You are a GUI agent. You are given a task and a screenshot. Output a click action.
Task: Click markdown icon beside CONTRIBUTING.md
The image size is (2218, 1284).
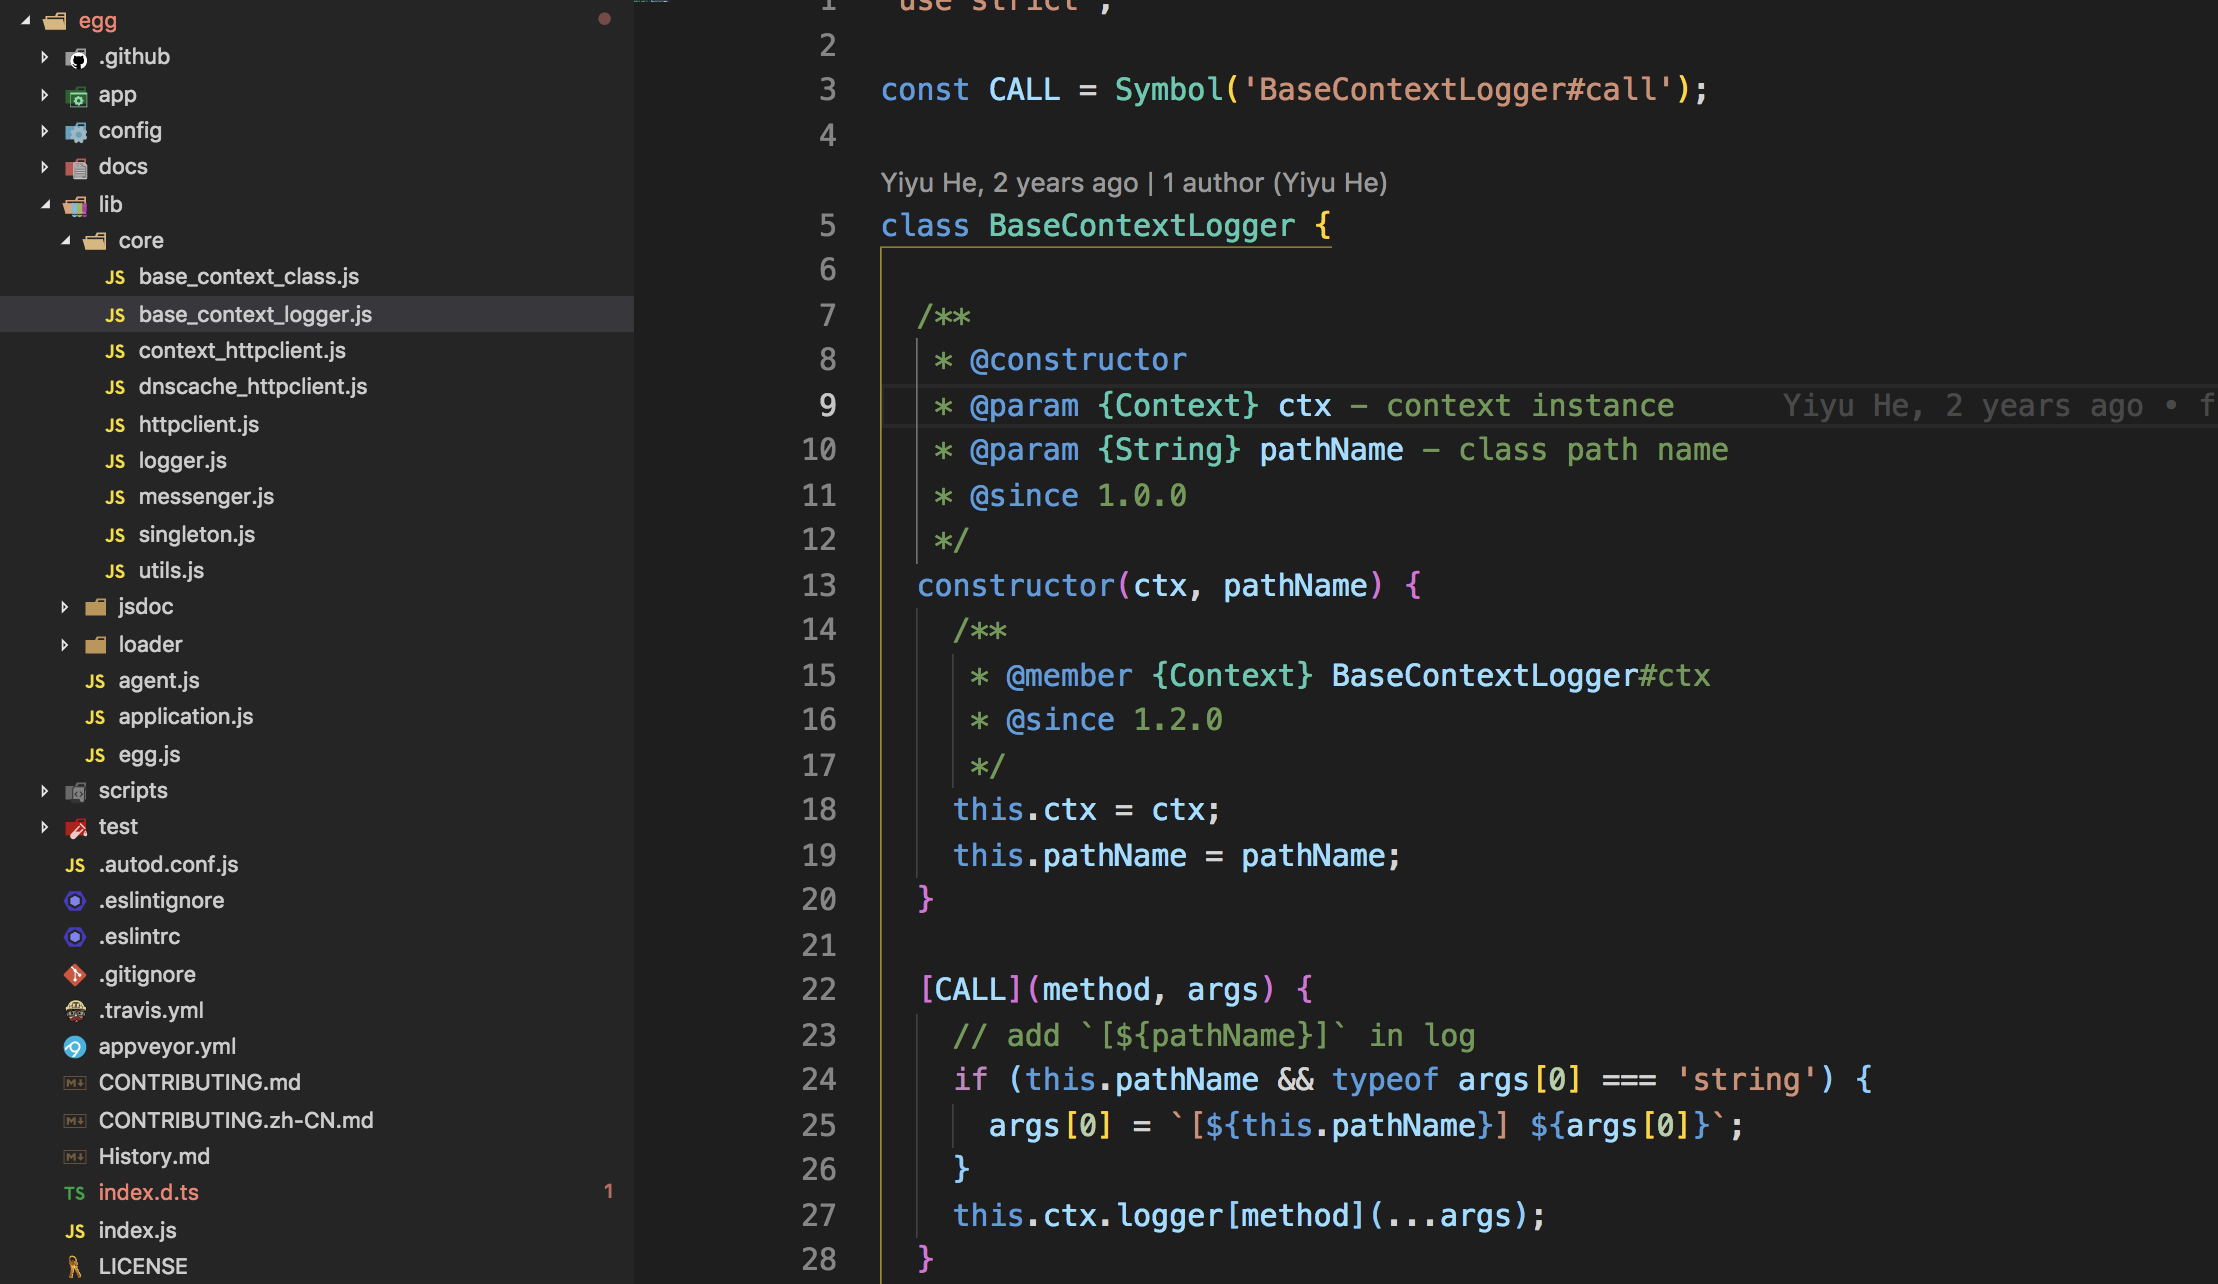click(75, 1083)
